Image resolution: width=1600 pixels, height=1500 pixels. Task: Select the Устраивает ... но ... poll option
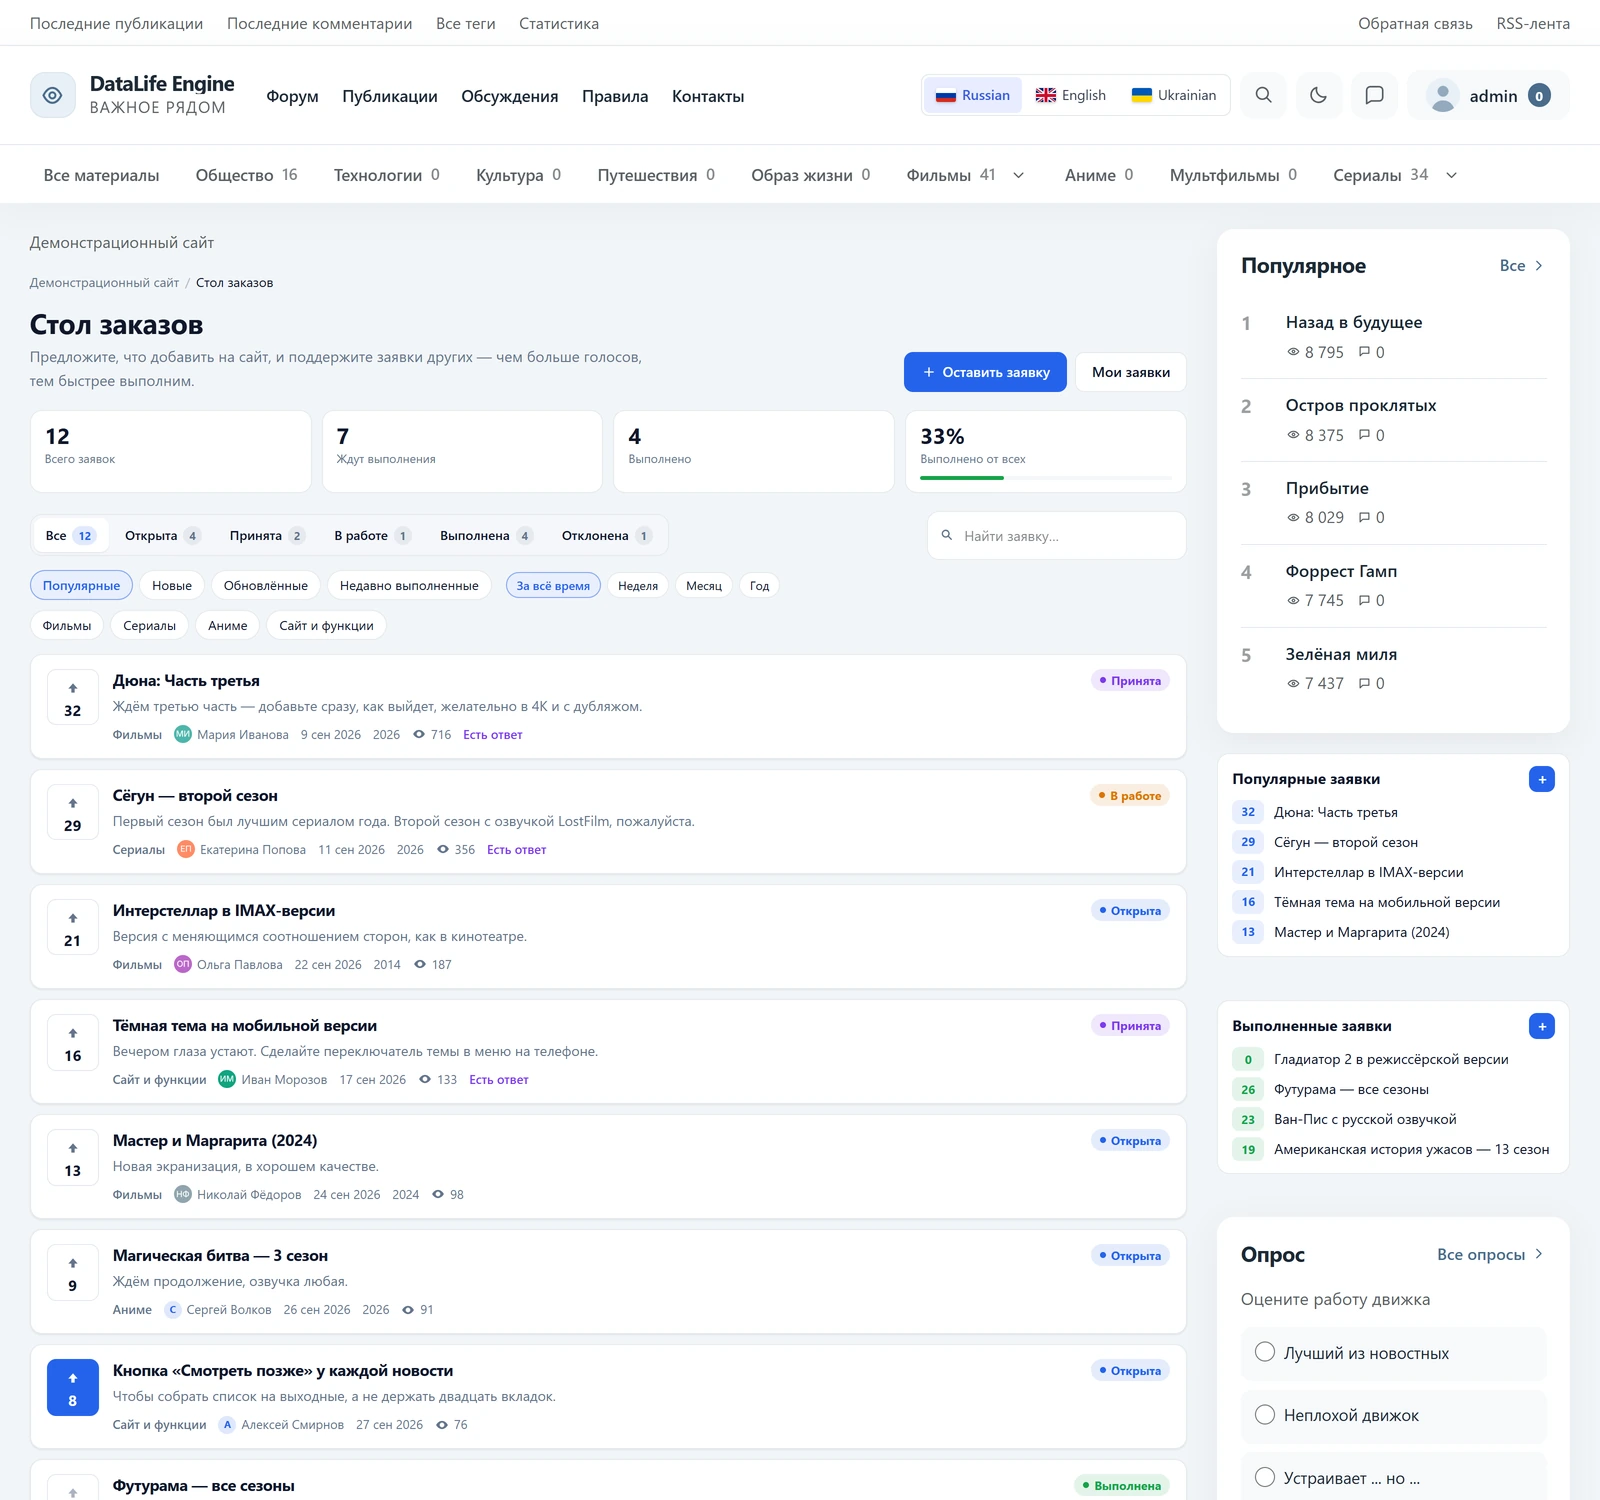[1393, 1477]
